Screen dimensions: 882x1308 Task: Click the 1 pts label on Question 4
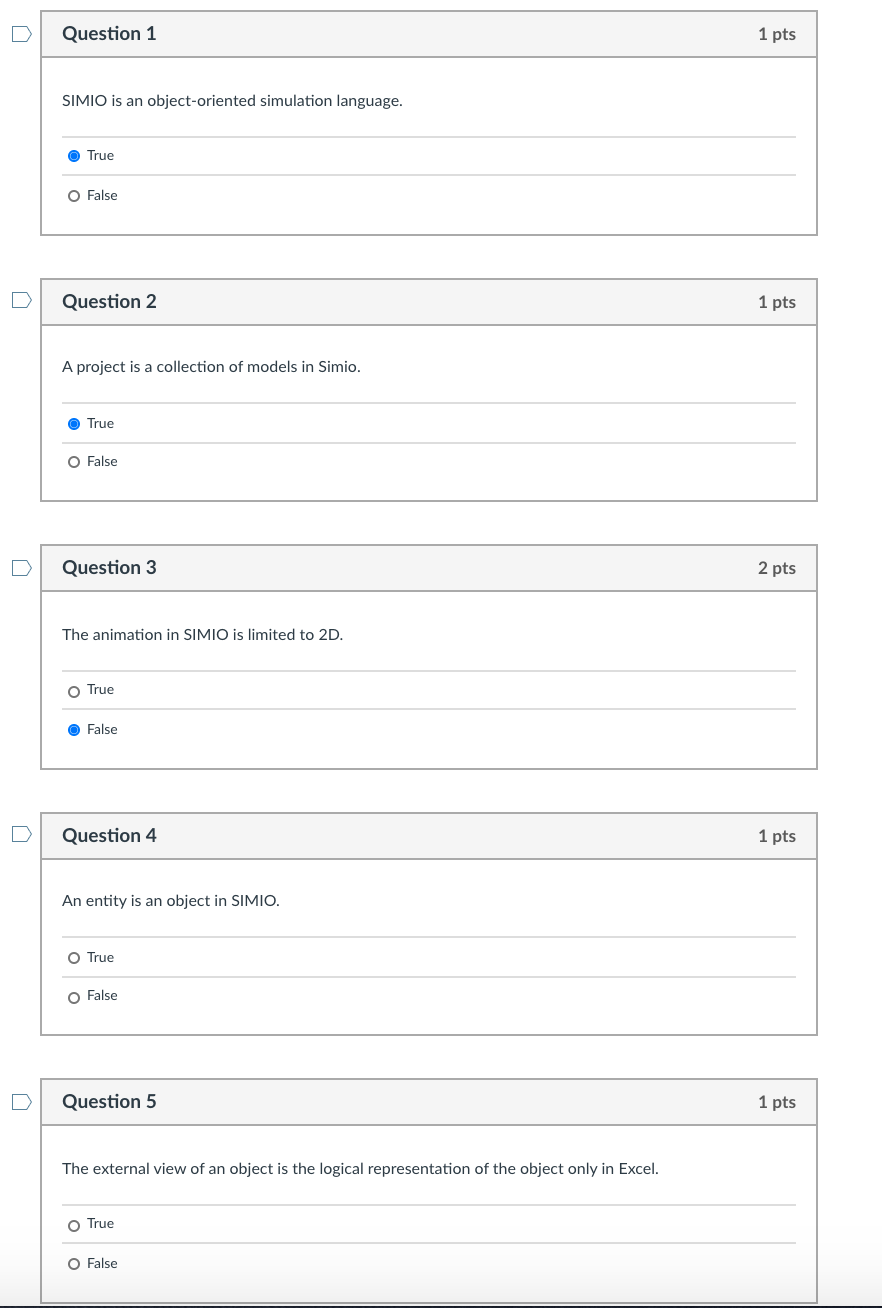[x=777, y=835]
